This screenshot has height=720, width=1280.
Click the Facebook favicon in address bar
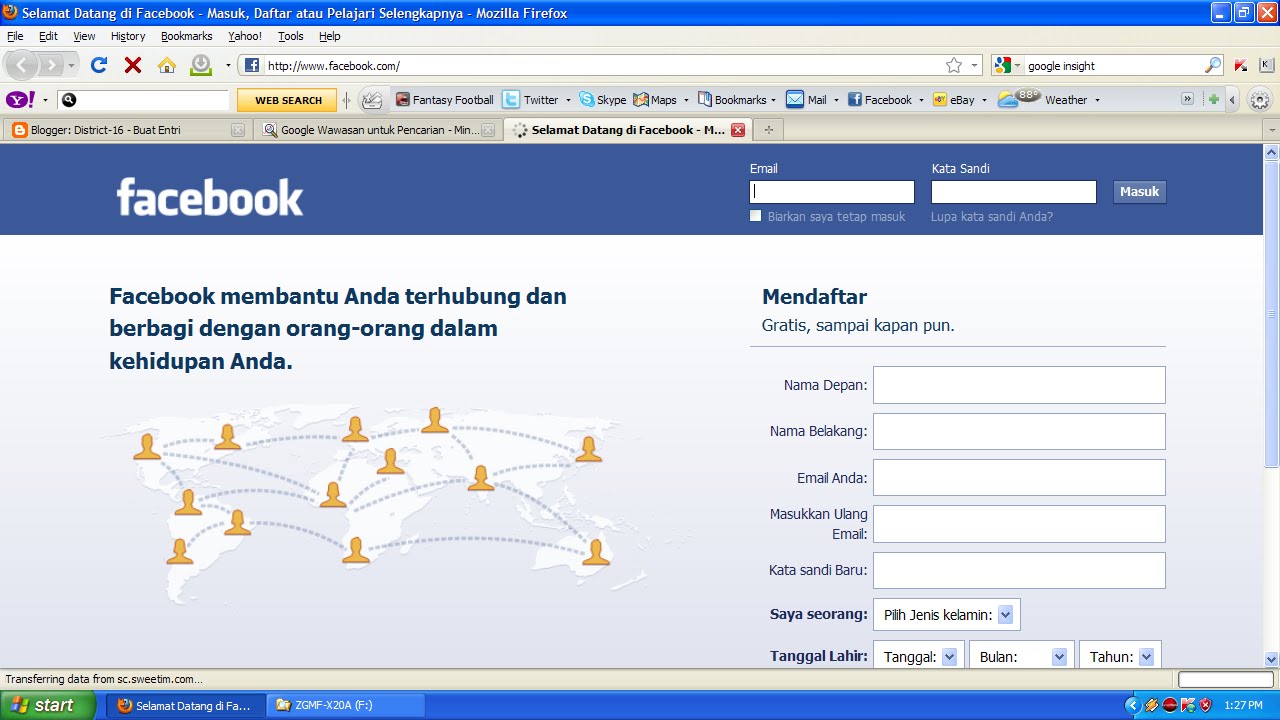pyautogui.click(x=252, y=65)
